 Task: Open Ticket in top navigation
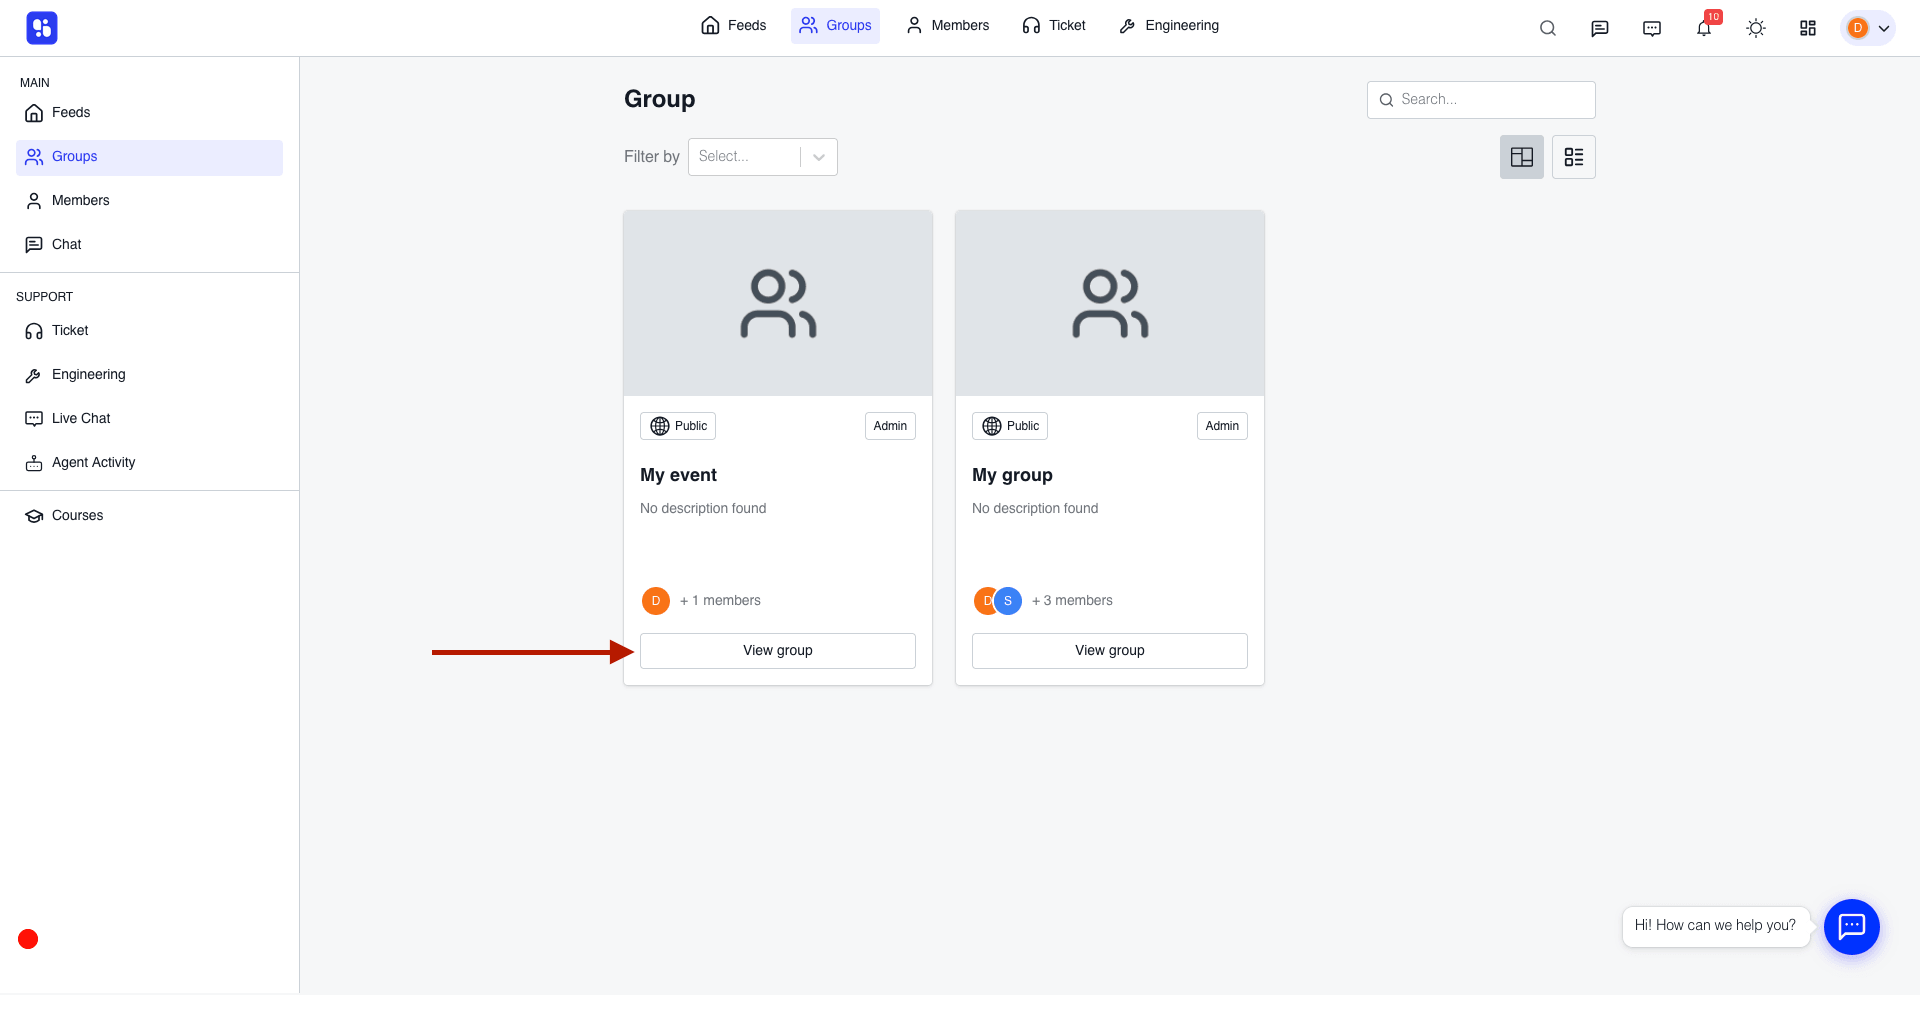tap(1054, 26)
